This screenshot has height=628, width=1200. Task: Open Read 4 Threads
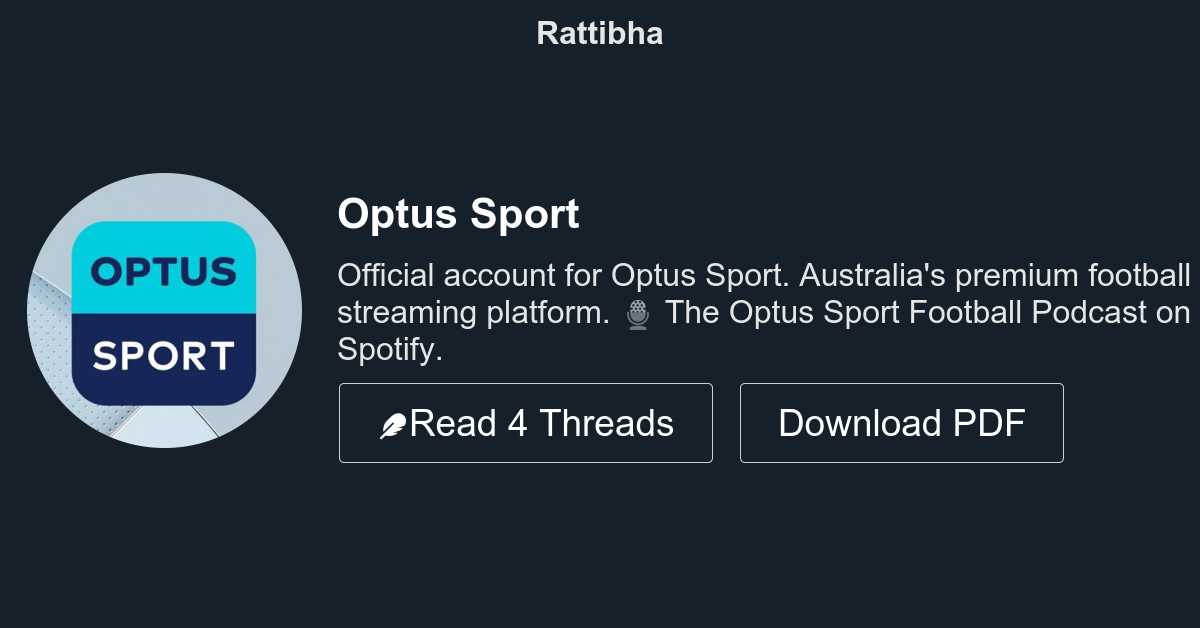pyautogui.click(x=525, y=422)
